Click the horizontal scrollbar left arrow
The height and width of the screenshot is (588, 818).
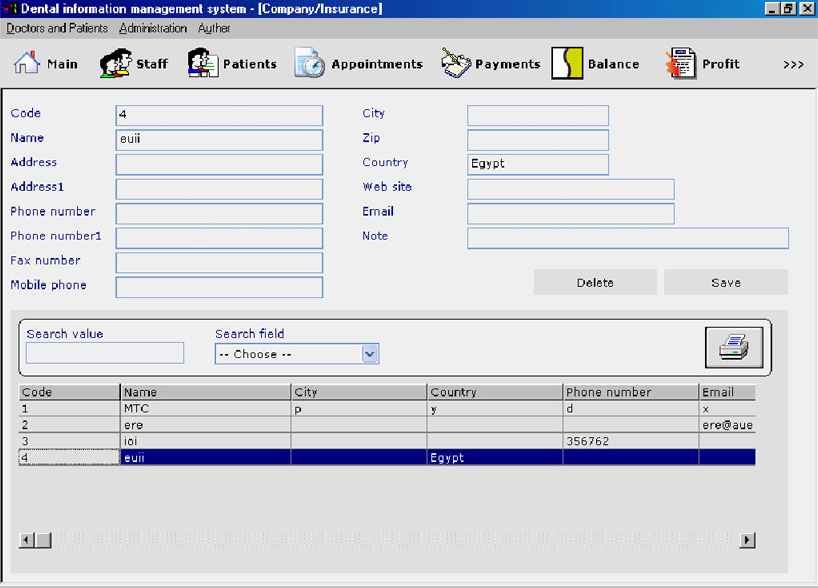pos(27,540)
